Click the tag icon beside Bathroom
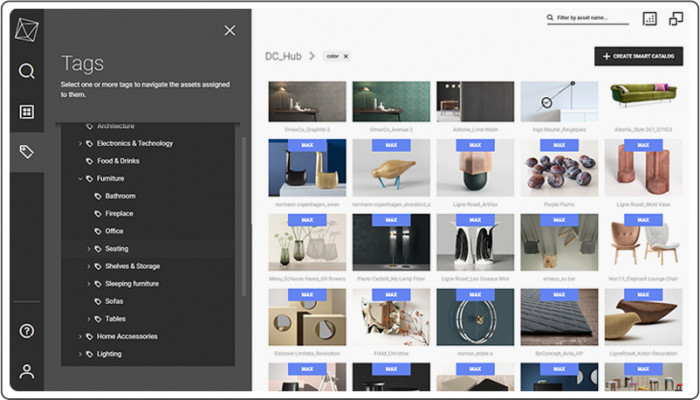This screenshot has height=400, width=700. point(98,196)
